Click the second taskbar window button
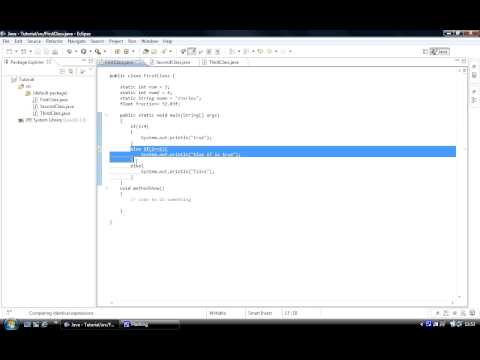This screenshot has height=360, width=480. [x=149, y=324]
